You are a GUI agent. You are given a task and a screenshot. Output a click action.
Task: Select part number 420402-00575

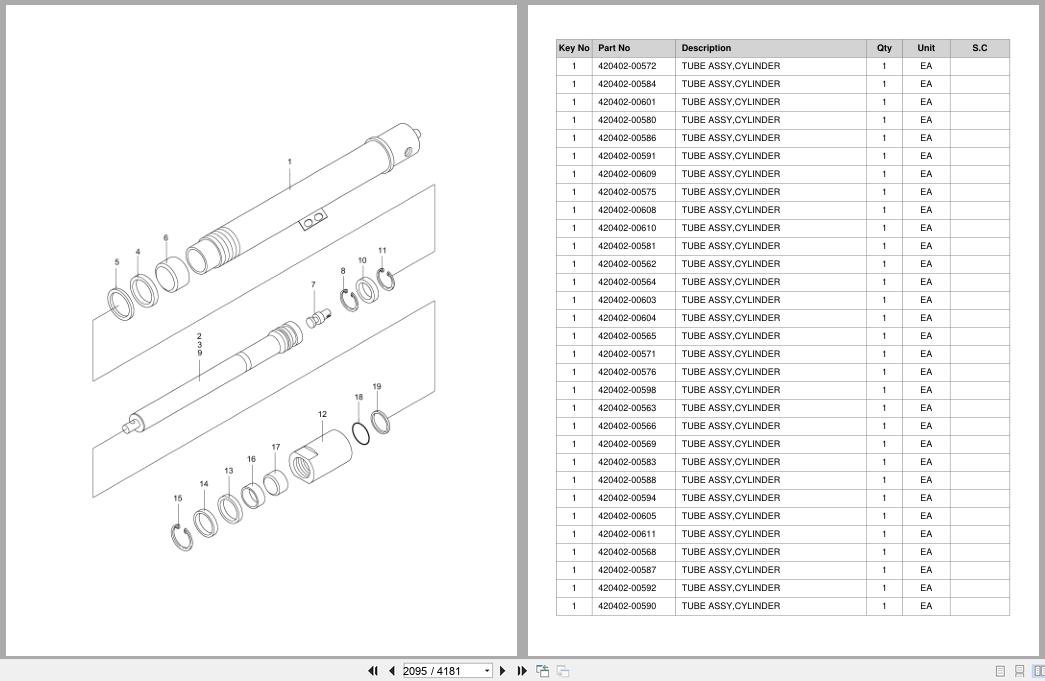point(626,192)
